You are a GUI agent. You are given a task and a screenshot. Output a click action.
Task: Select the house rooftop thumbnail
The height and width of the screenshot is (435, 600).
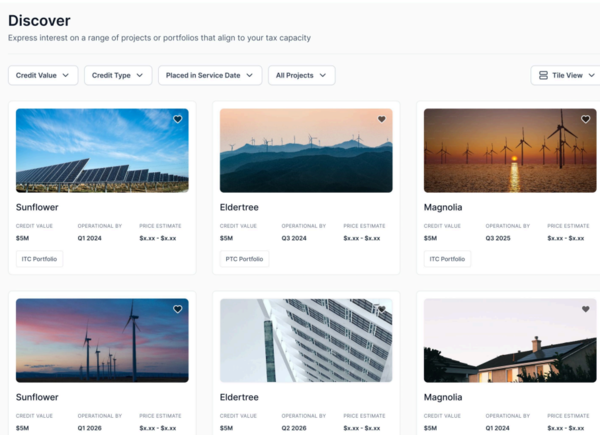tap(510, 341)
